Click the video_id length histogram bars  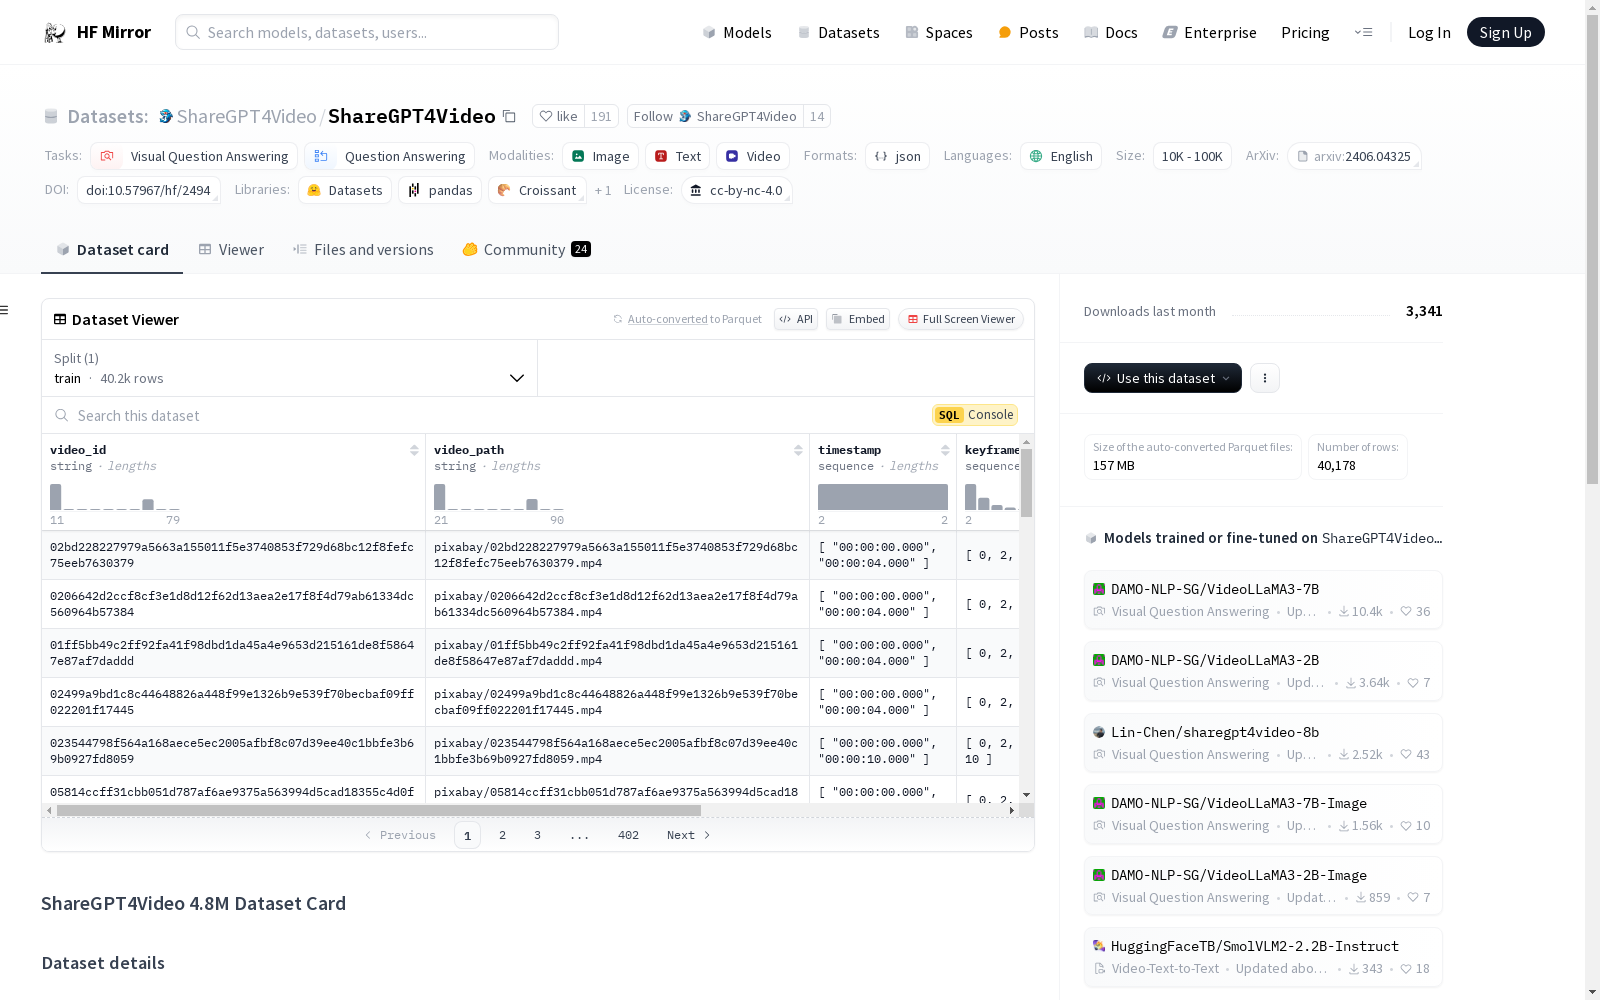(x=115, y=497)
